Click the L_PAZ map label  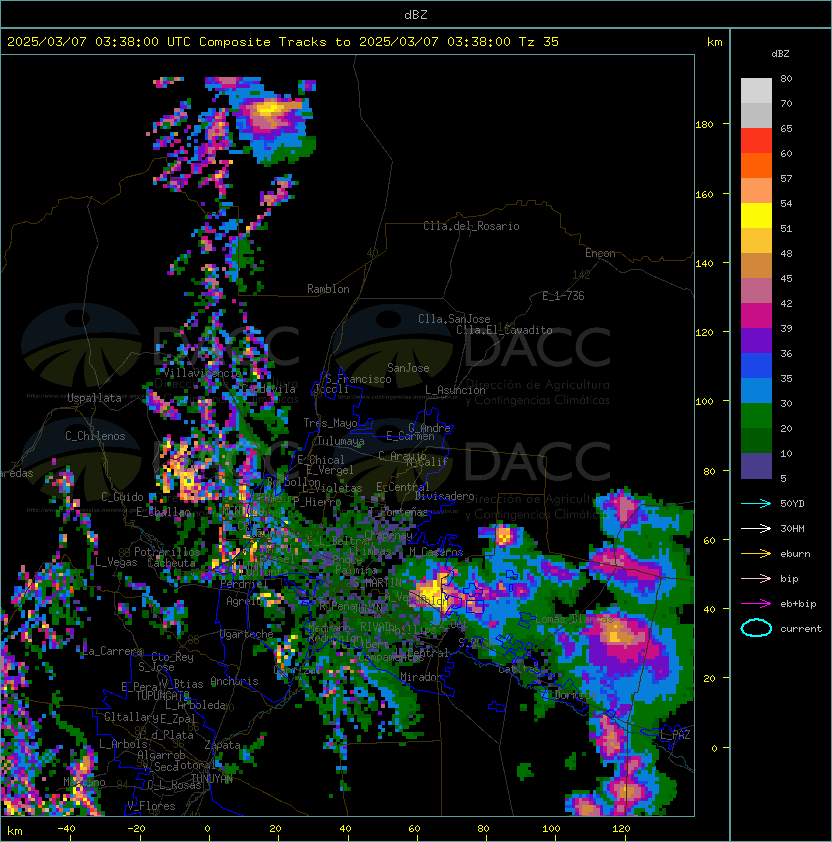[x=675, y=735]
